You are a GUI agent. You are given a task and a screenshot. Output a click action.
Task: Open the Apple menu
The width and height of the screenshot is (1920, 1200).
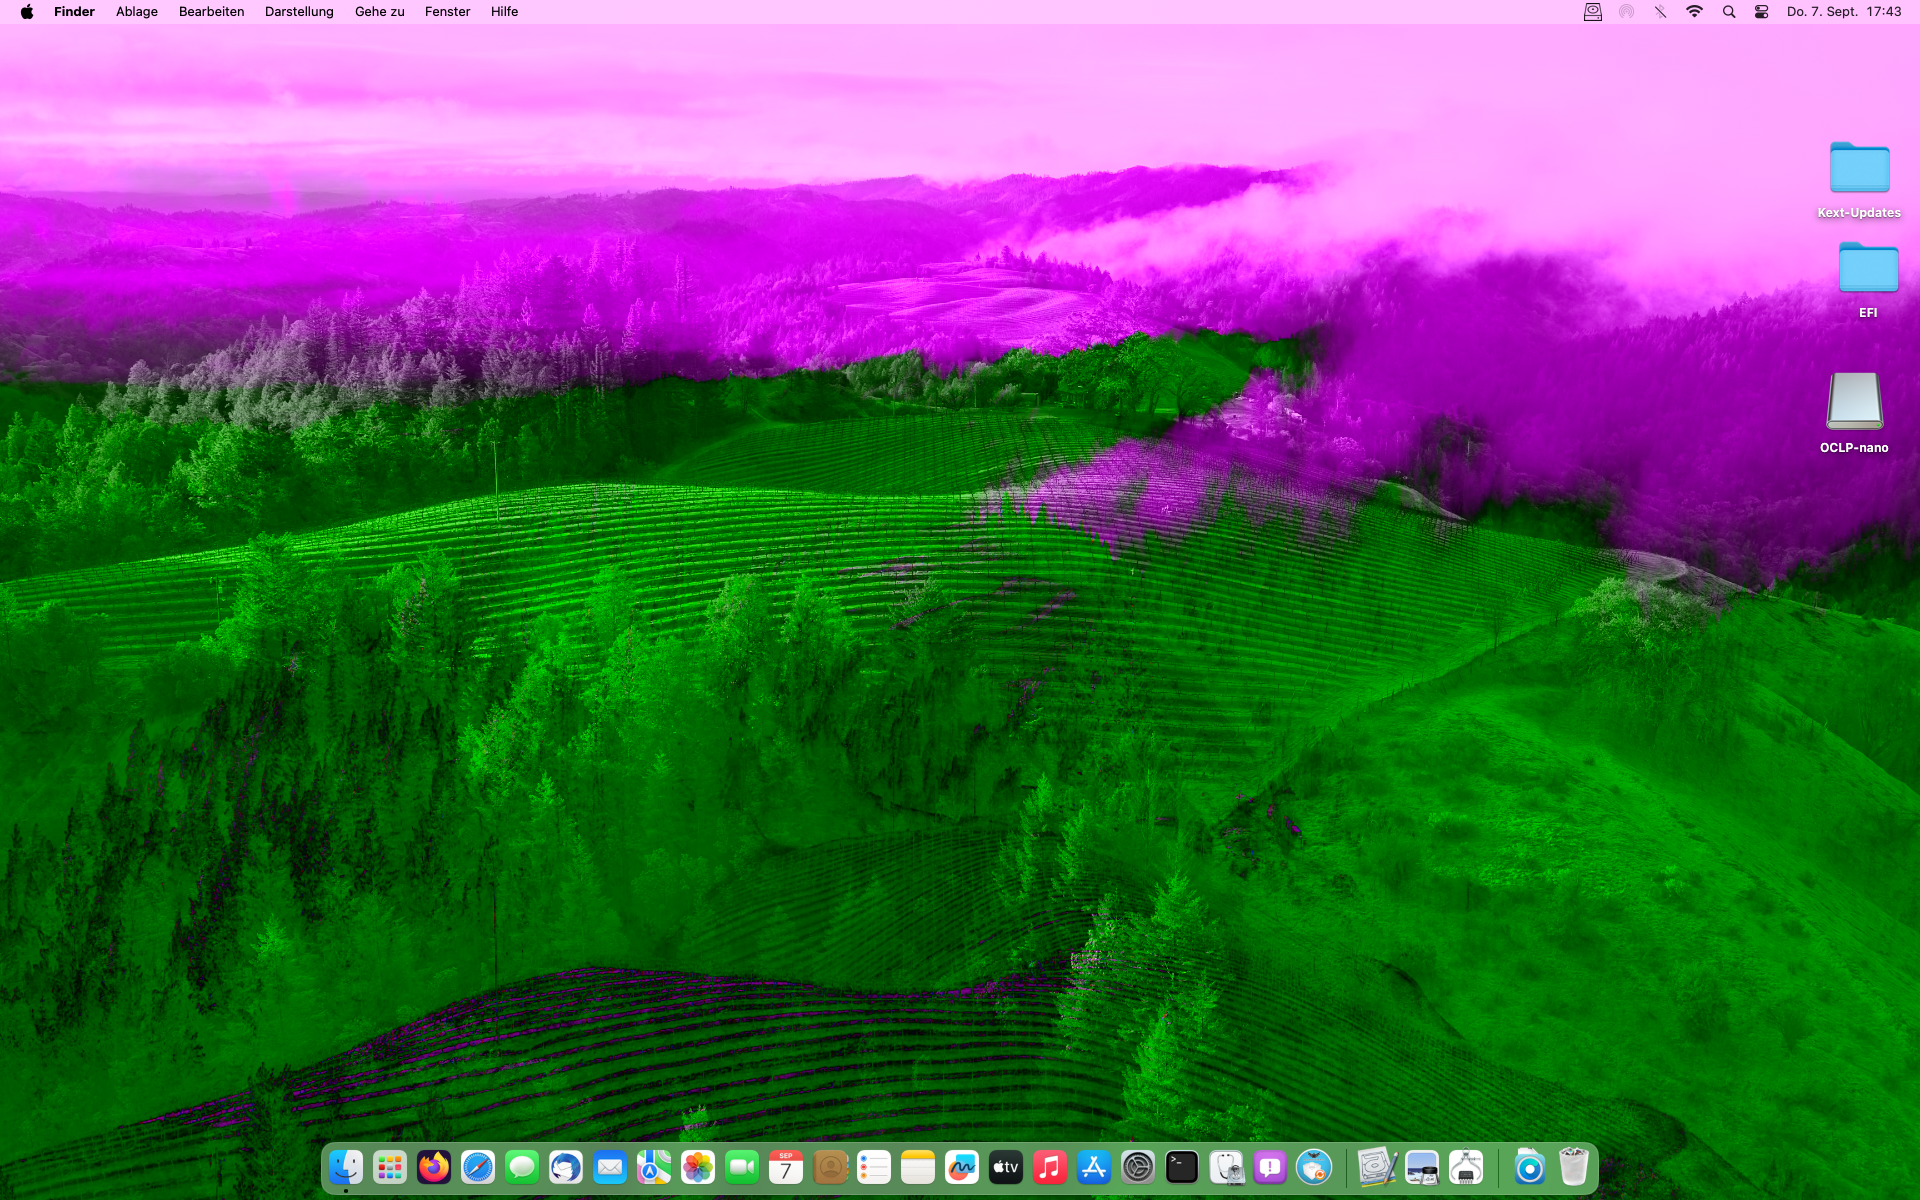point(27,12)
